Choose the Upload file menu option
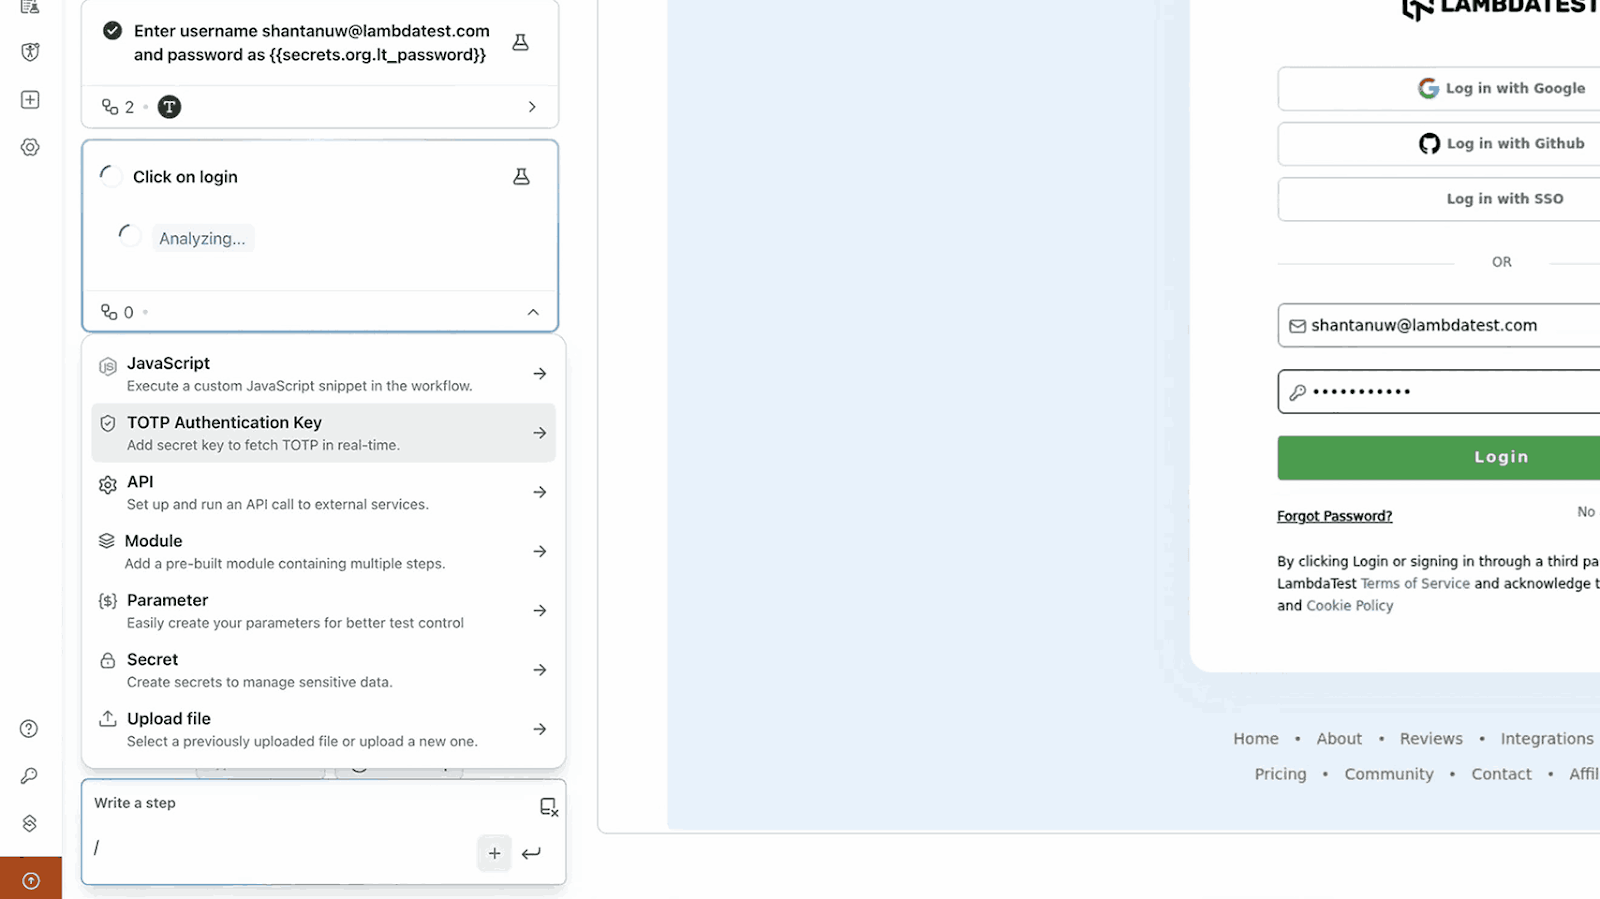 (323, 729)
